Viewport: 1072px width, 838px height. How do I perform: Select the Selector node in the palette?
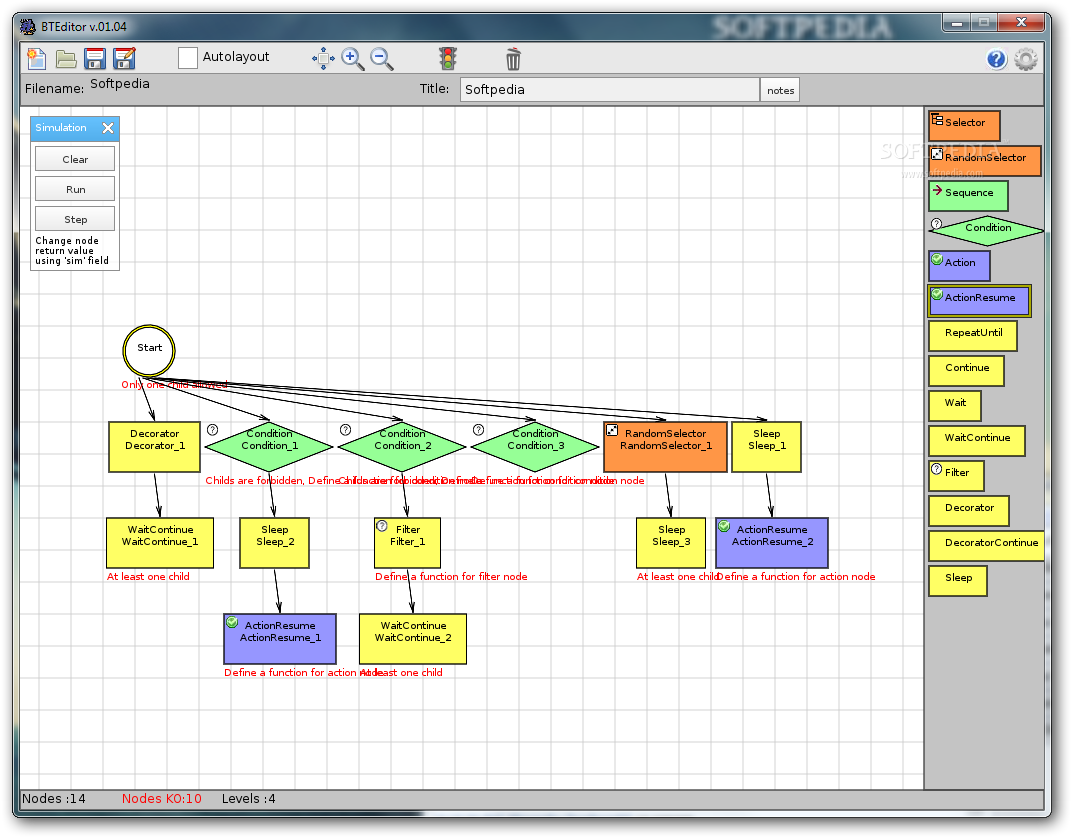(x=964, y=126)
